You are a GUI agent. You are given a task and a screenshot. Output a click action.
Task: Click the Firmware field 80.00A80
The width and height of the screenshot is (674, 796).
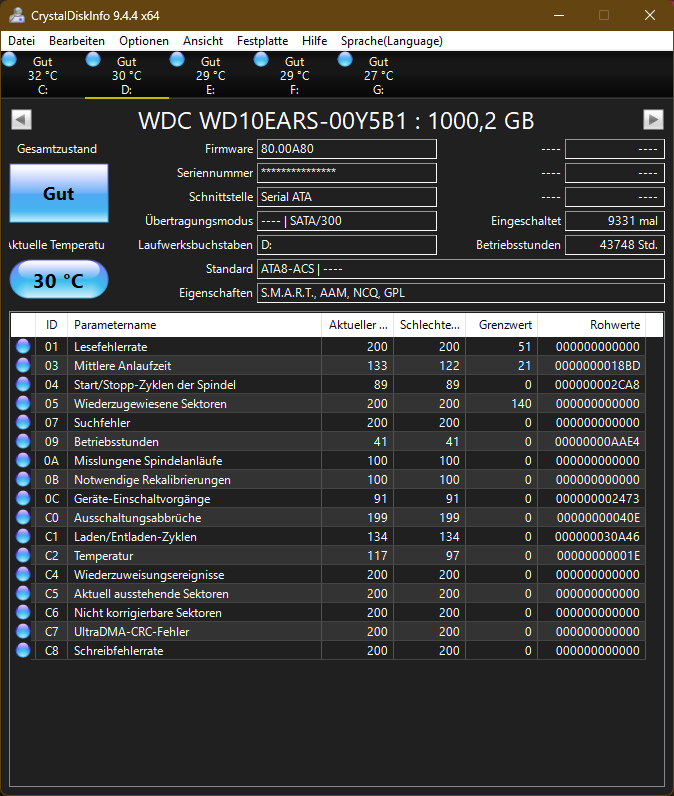[x=347, y=149]
